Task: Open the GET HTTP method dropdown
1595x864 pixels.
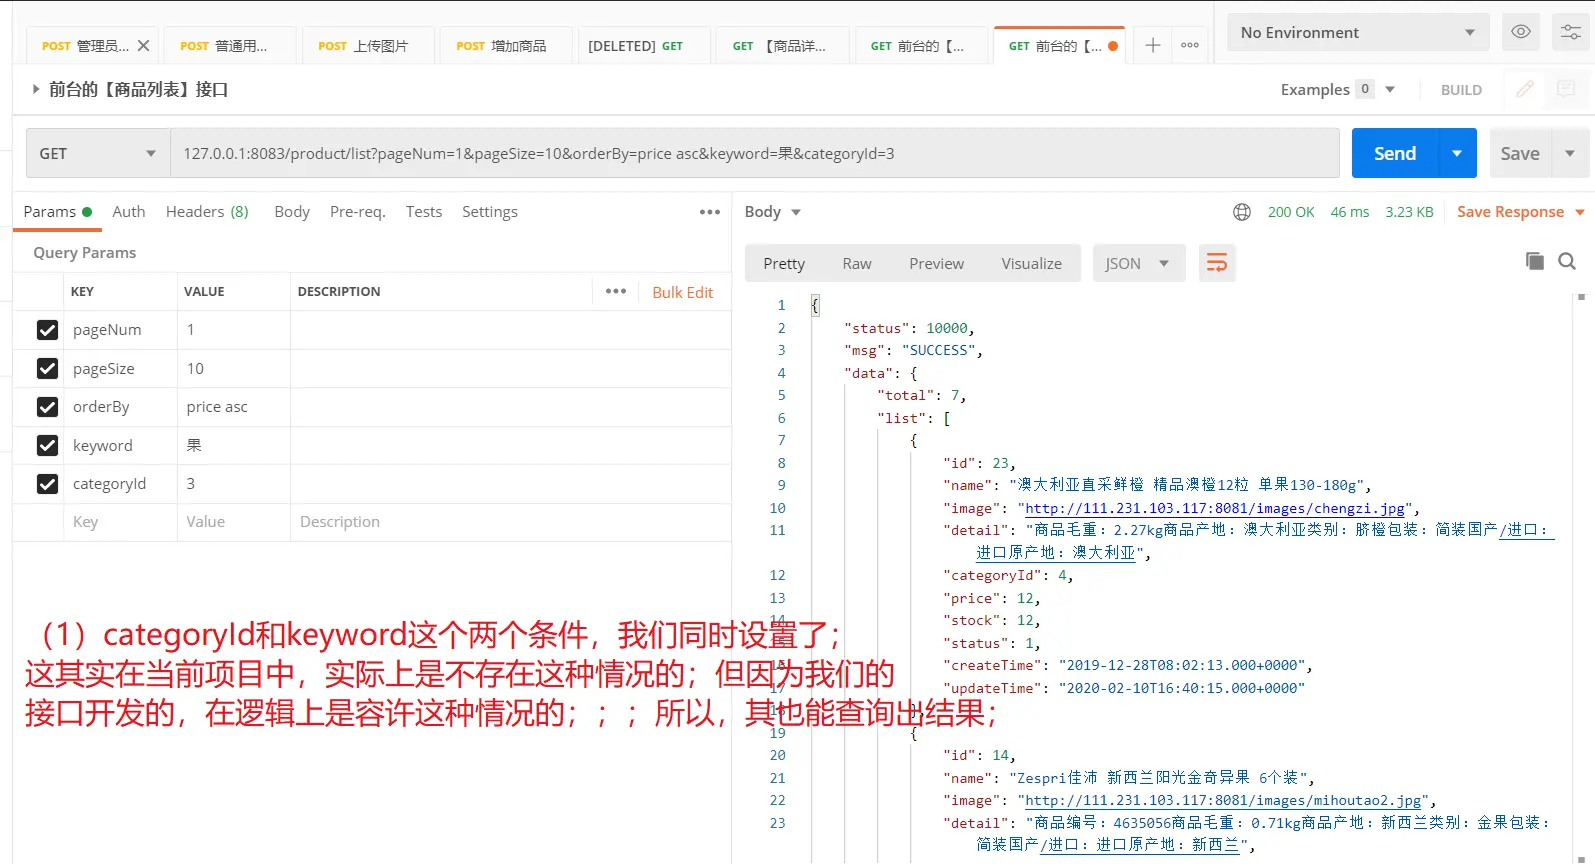Action: (97, 153)
